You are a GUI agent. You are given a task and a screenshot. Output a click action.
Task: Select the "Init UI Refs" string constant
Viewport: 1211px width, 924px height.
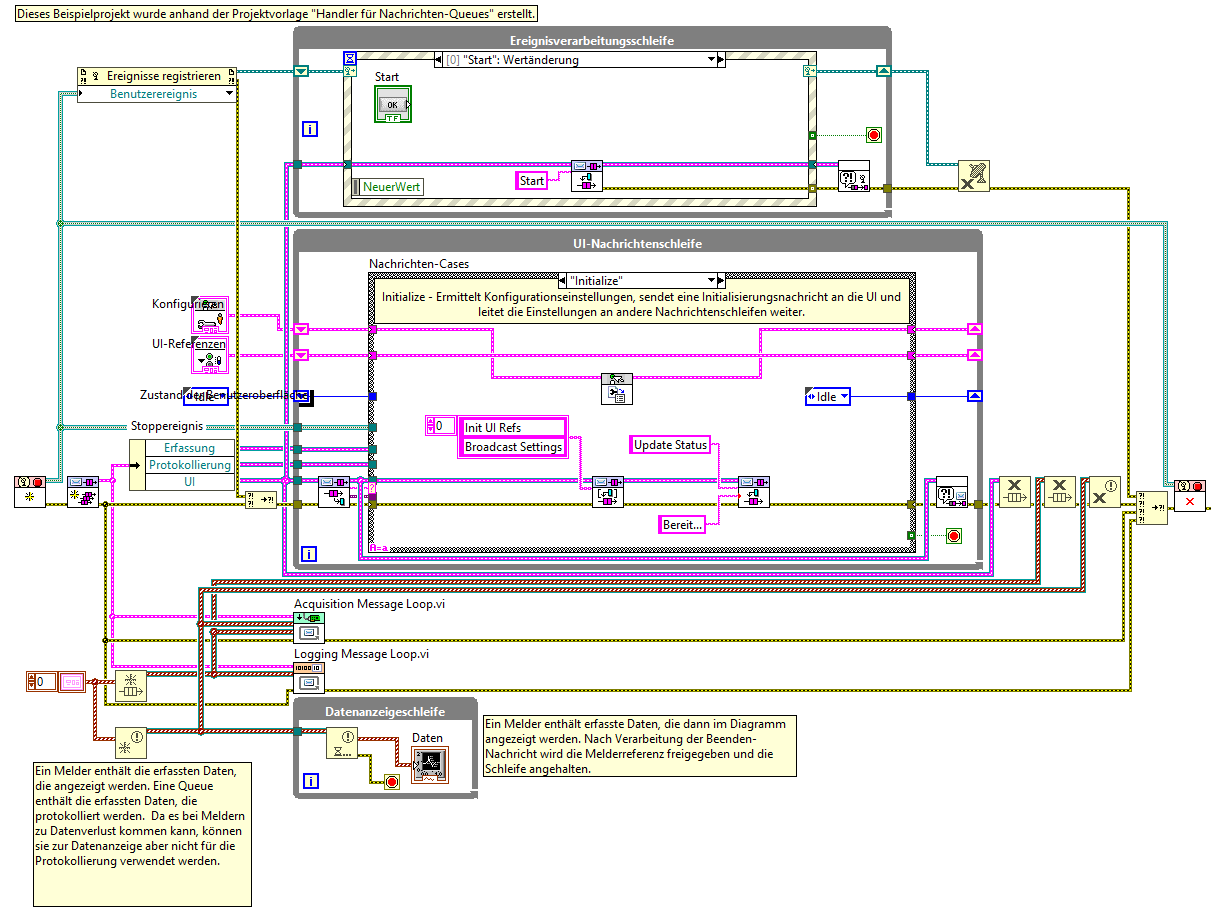[x=513, y=428]
